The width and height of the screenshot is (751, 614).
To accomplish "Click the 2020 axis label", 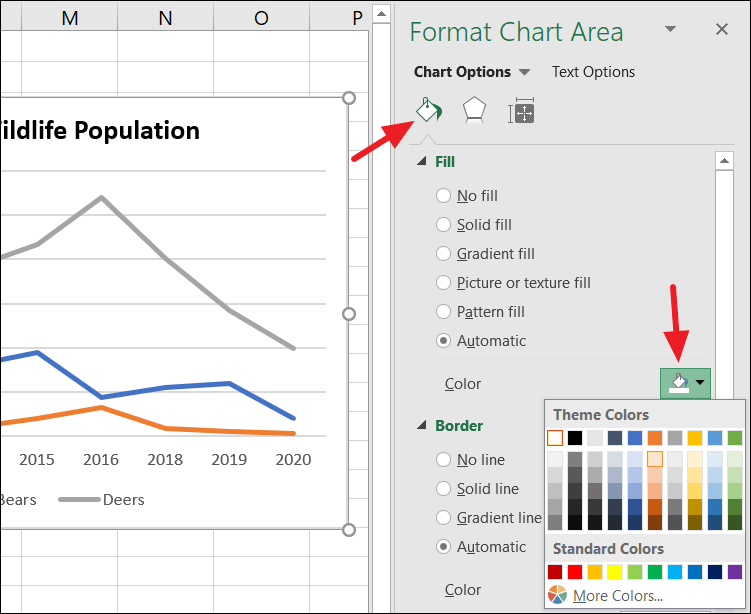I will click(293, 459).
